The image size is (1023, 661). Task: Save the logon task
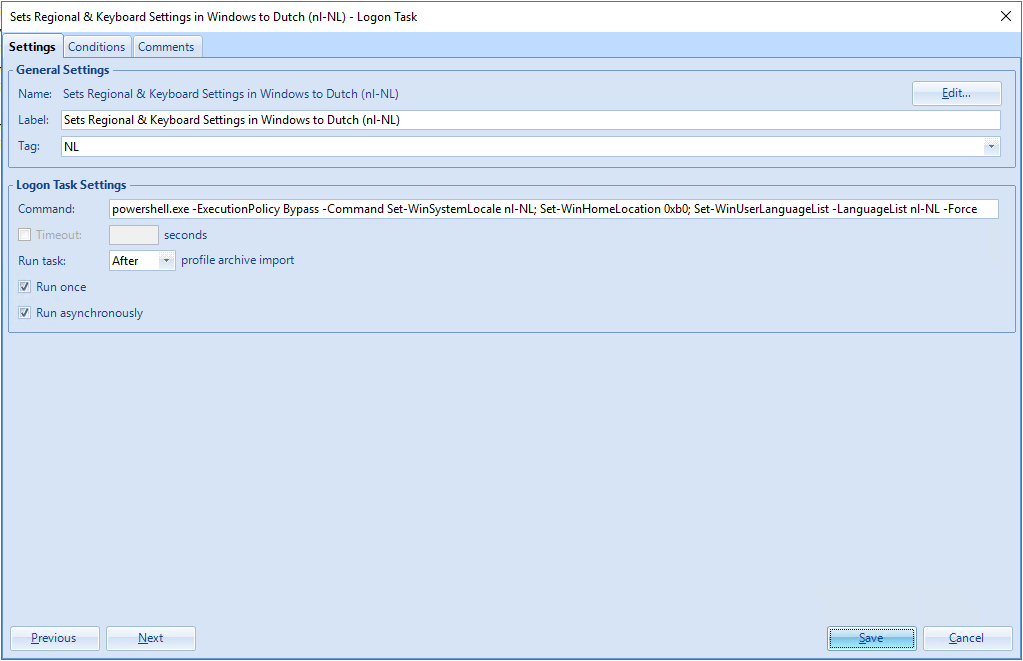click(x=871, y=638)
